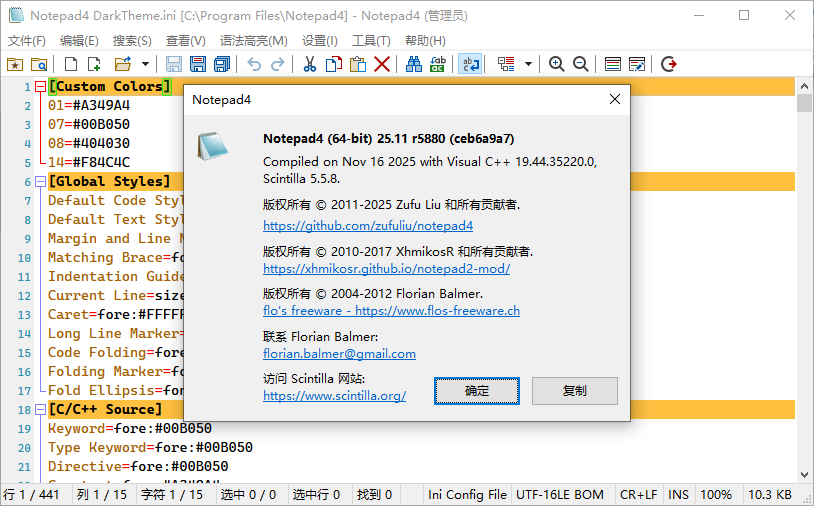Collapse the [C/C++ Source] fold marker

[40, 410]
